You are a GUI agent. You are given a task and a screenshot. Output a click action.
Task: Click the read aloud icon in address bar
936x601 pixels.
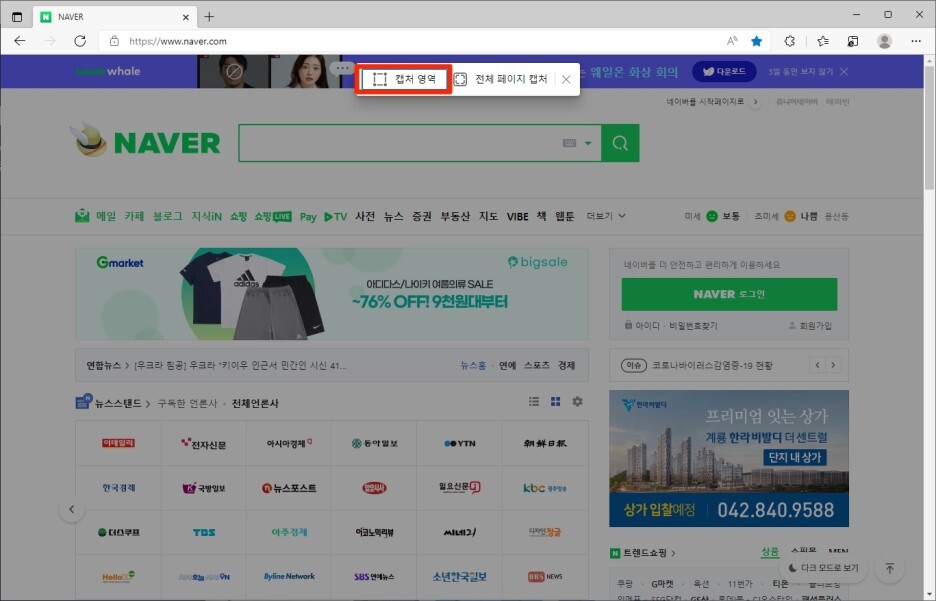point(732,41)
